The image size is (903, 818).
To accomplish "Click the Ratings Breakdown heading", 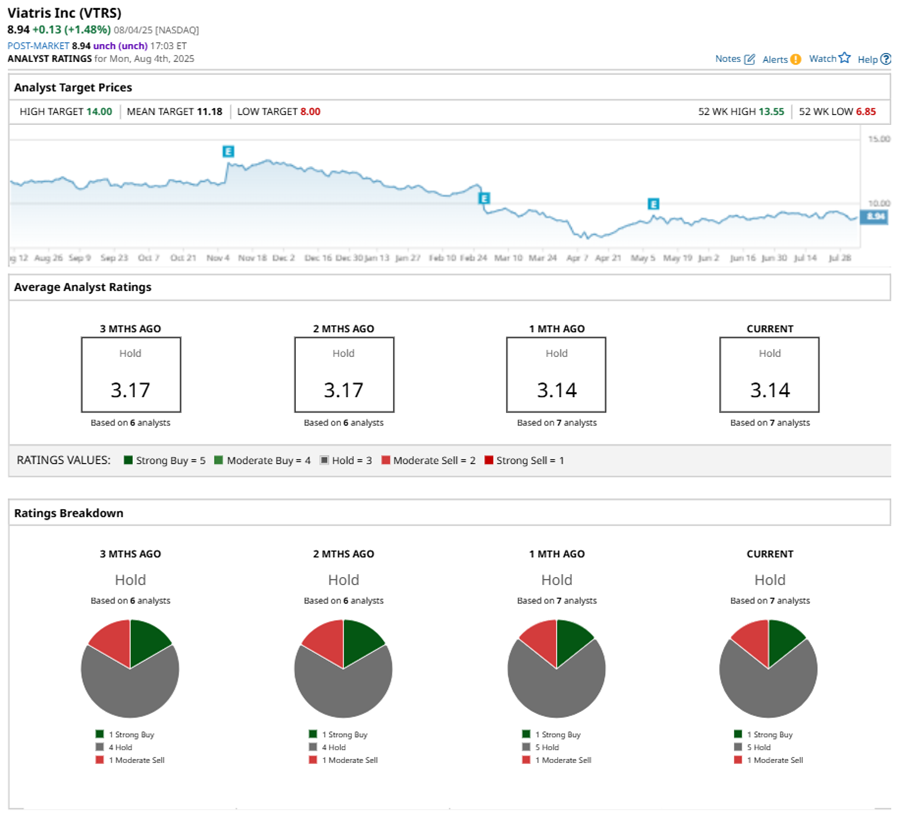I will [x=69, y=513].
